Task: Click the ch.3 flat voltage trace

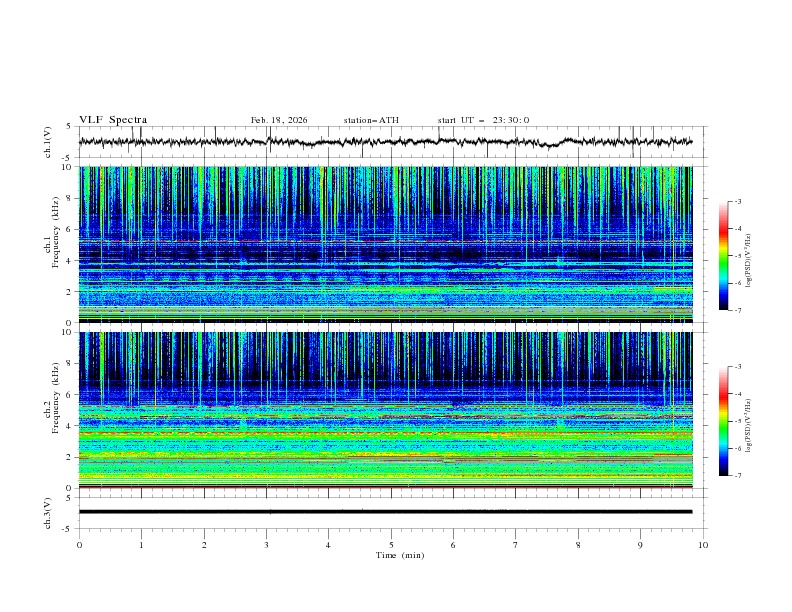Action: (385, 512)
